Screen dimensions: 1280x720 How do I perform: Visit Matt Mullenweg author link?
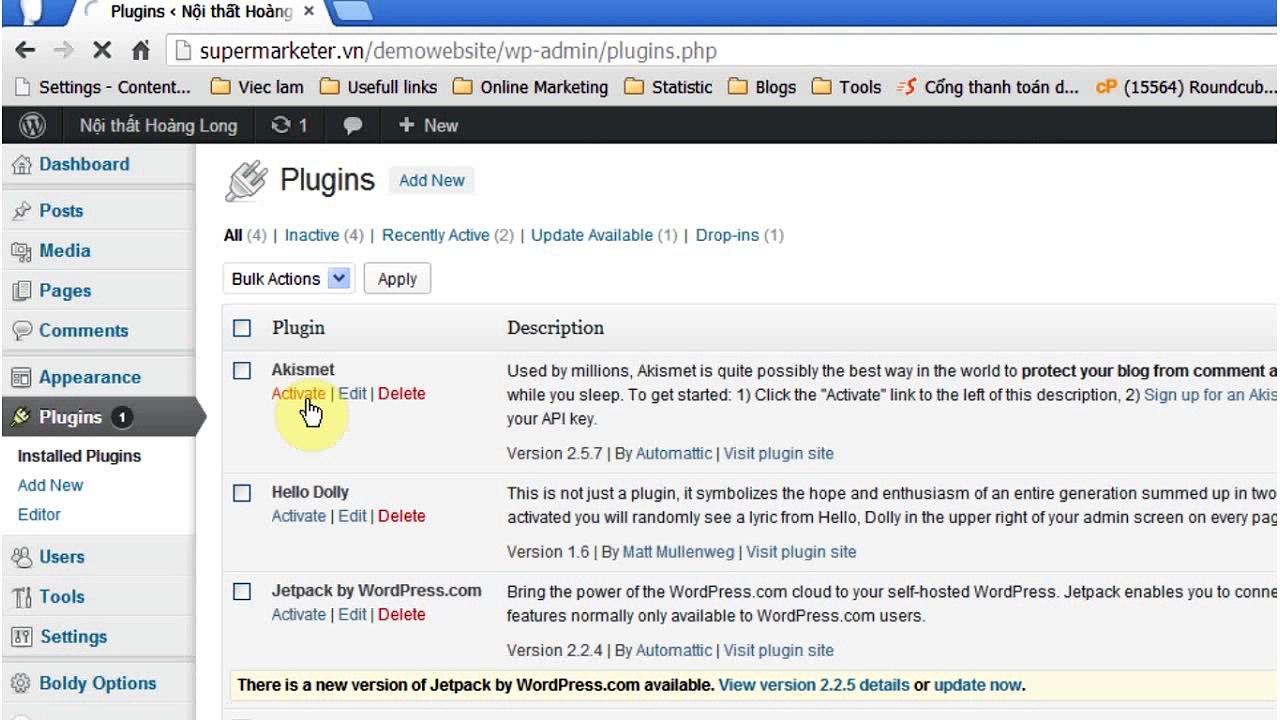(679, 552)
